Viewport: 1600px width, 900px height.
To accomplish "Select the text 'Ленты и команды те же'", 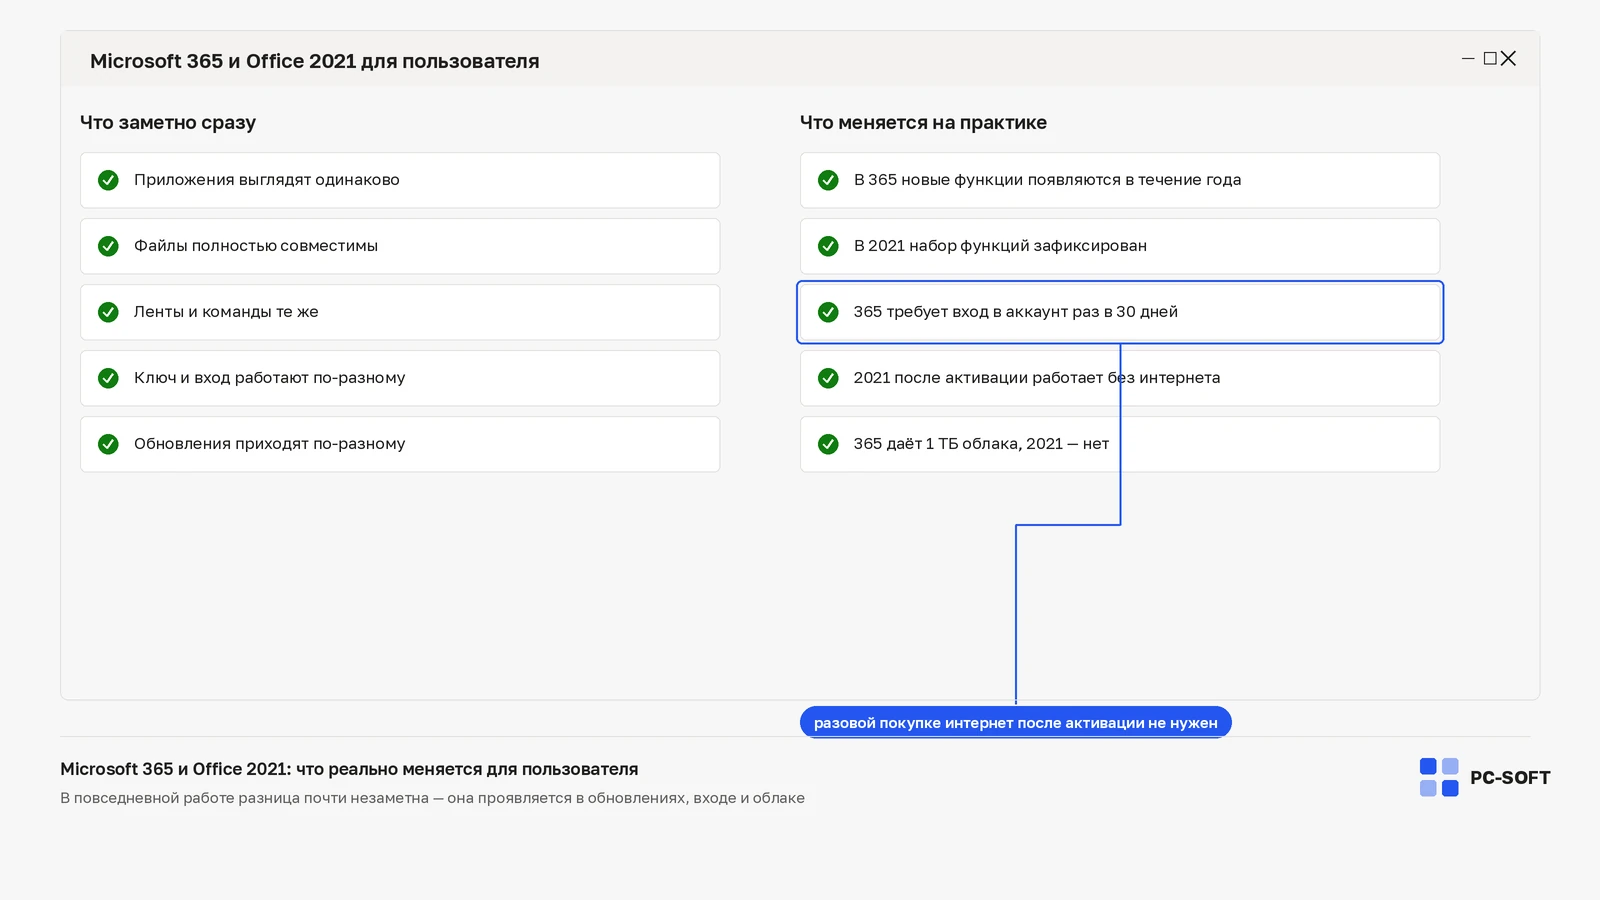I will click(226, 312).
